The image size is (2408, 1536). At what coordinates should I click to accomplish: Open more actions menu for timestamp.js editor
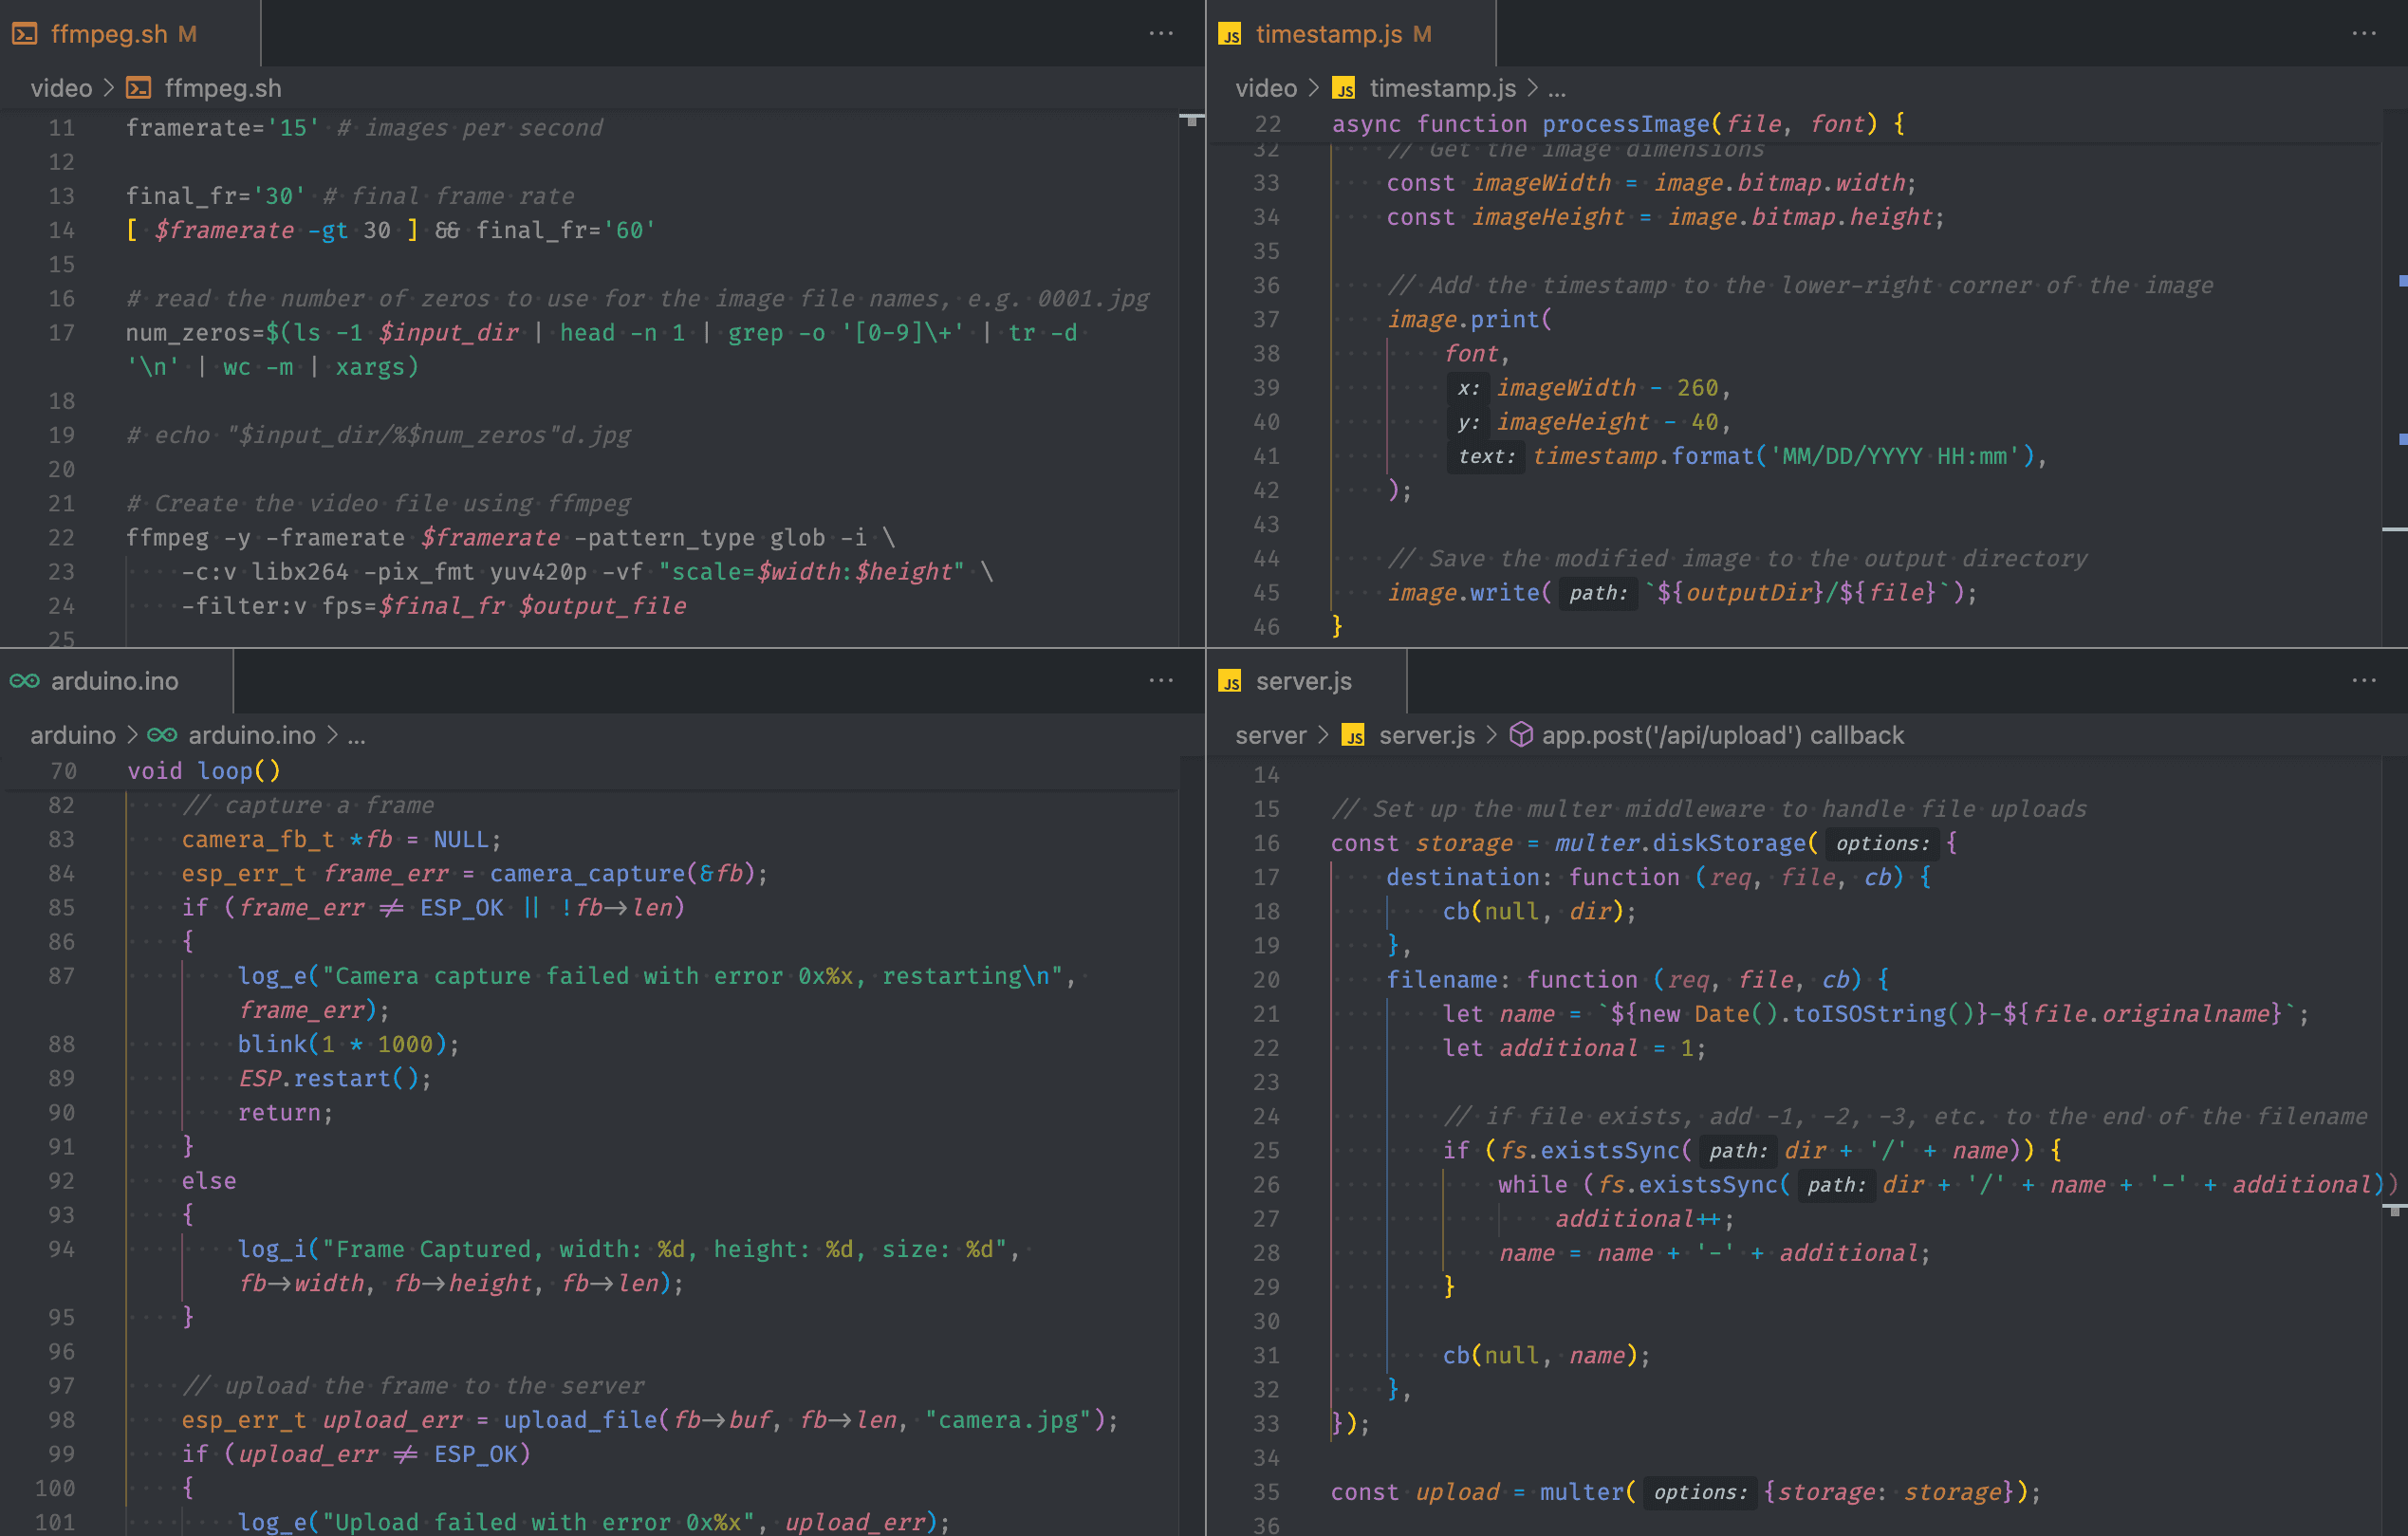2363,34
